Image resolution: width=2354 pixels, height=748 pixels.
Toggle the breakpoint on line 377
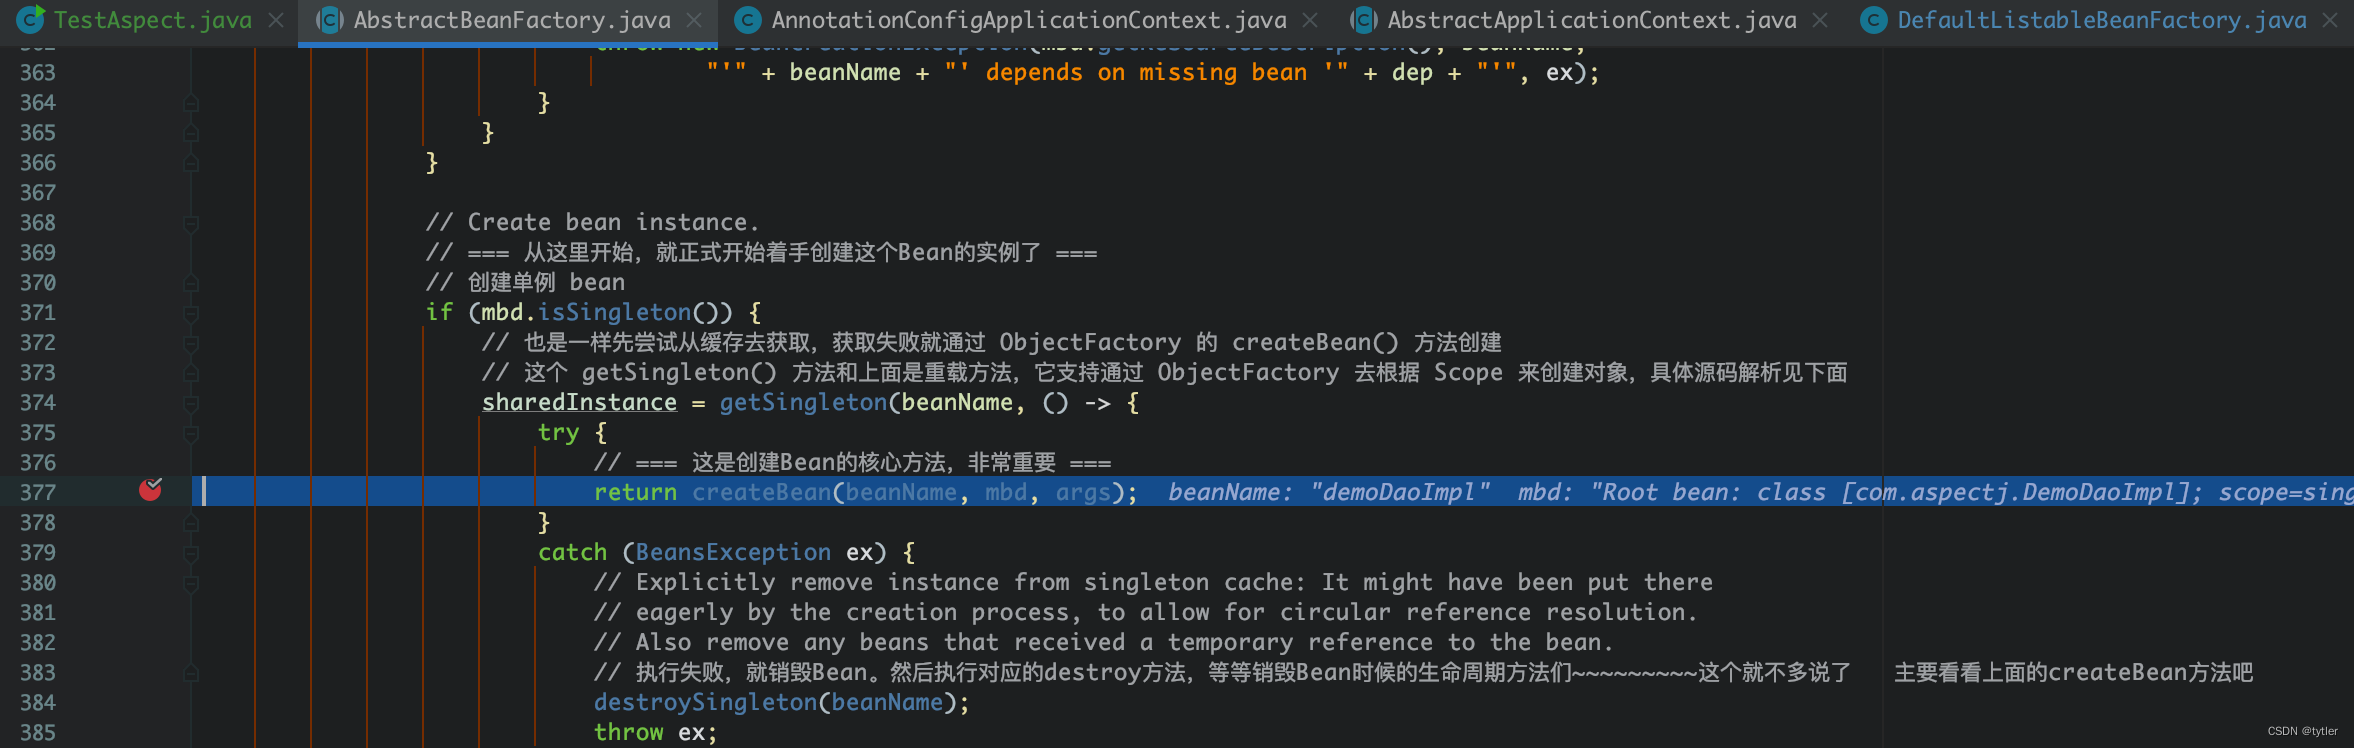pos(150,489)
